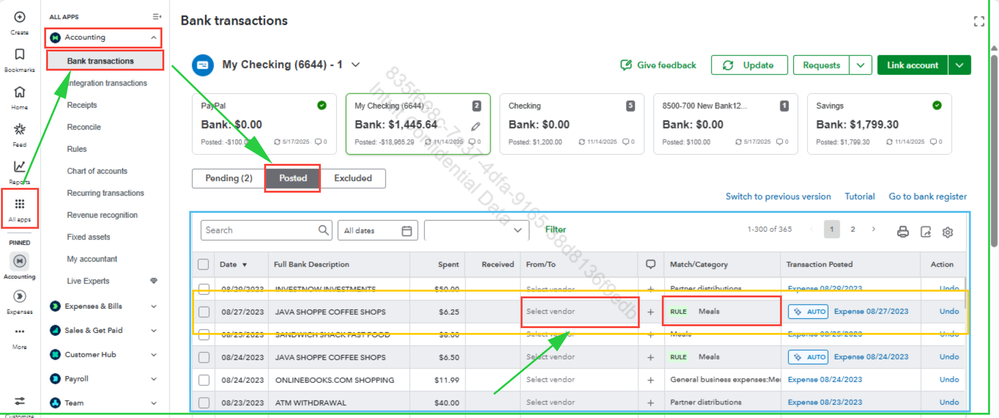999x418 pixels.
Task: Click Undo for JAVA SHOPPE 08/27/2023 row
Action: click(949, 312)
